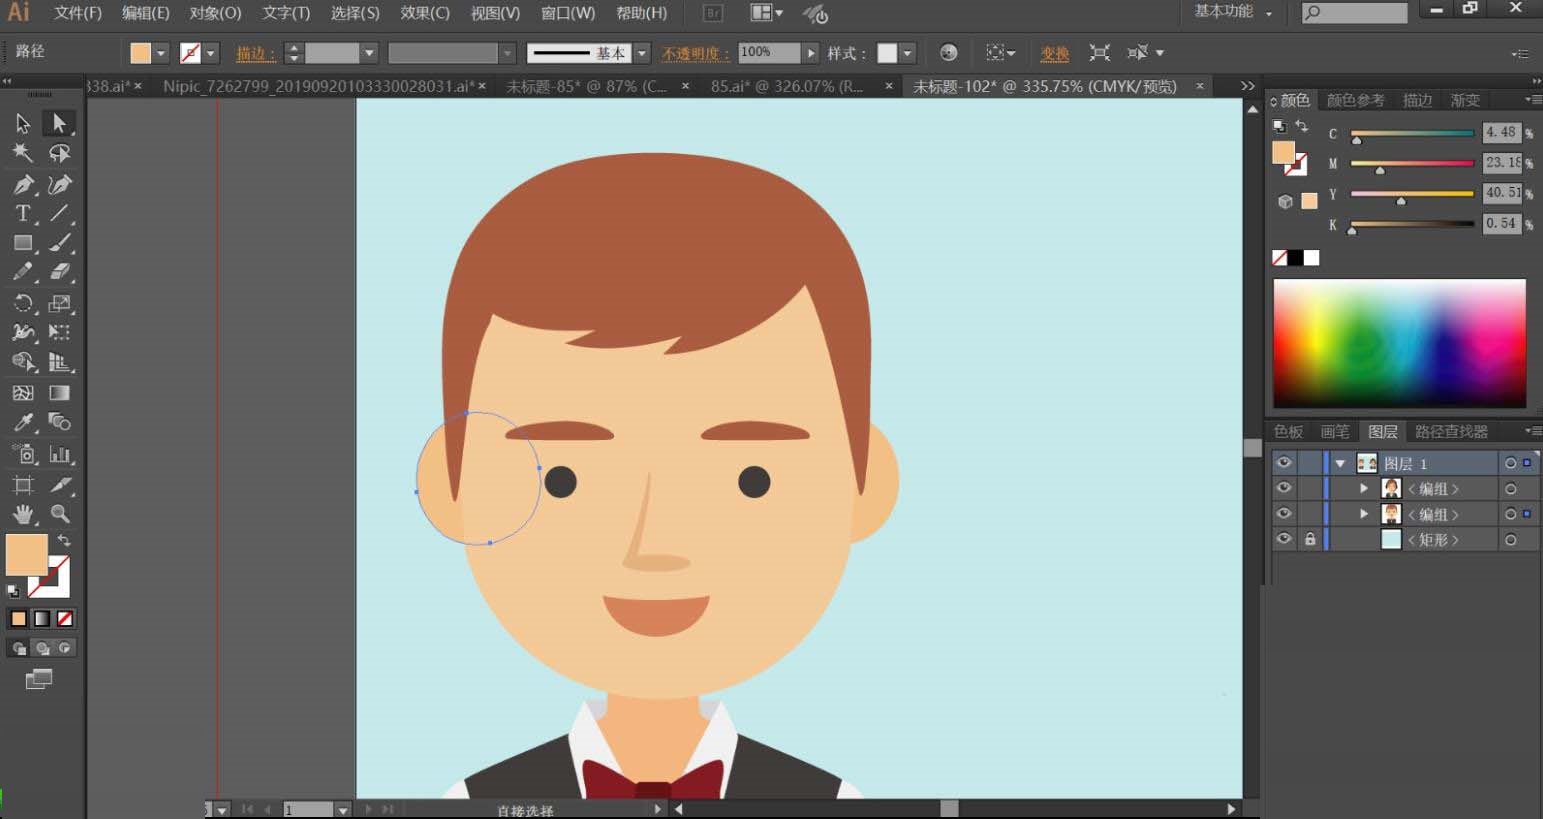Expand the first 编组 sublayer
Screen dimensions: 1543x819
coord(1364,489)
